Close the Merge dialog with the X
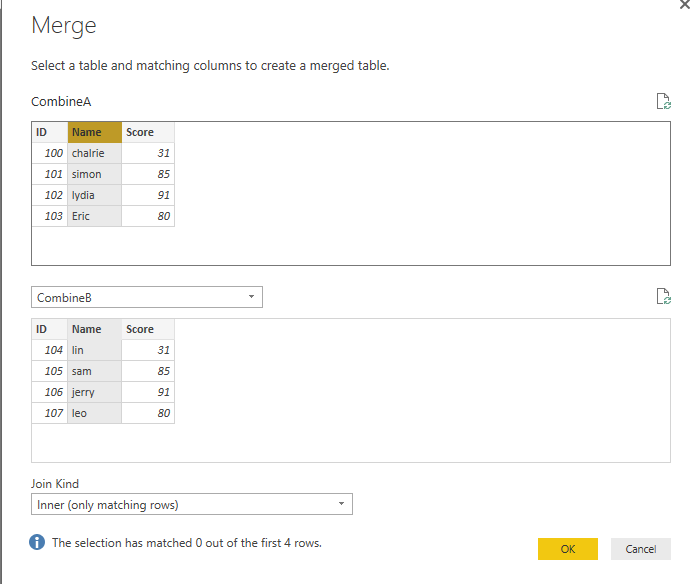This screenshot has height=584, width=690. click(685, 4)
